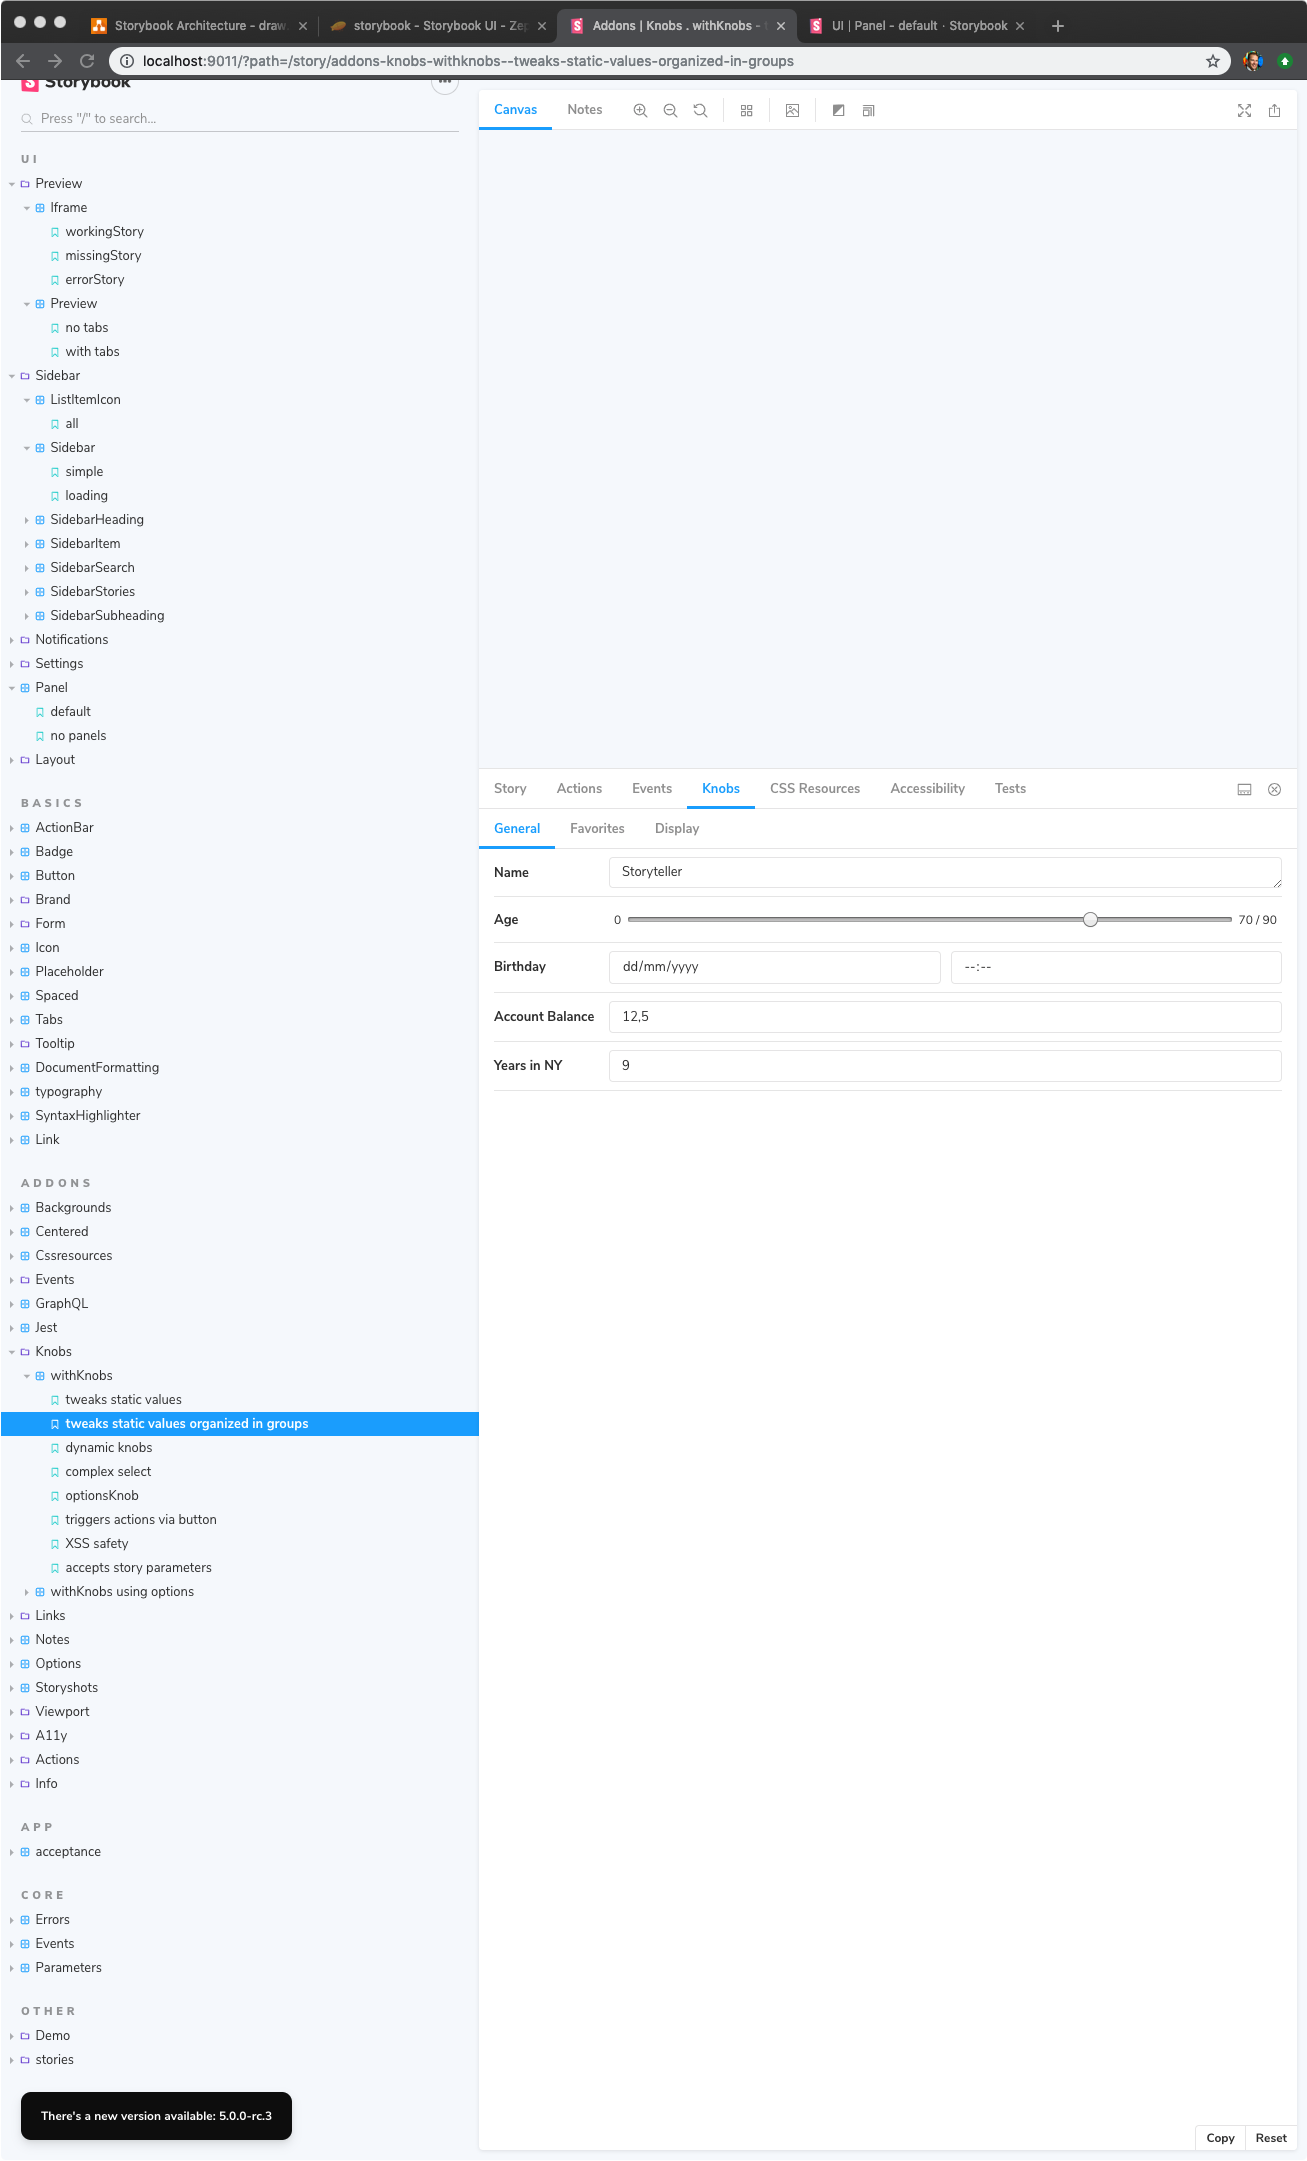Click the zoom out icon in canvas toolbar
This screenshot has width=1307, height=2161.
click(x=670, y=110)
